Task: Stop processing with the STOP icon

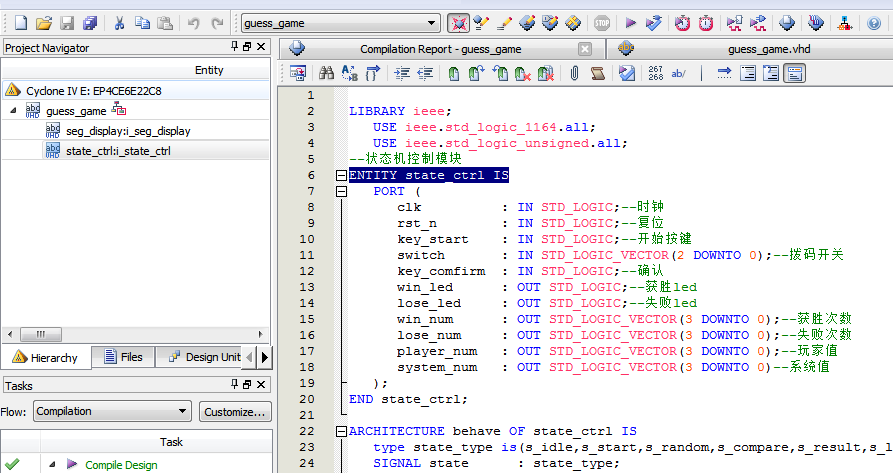Action: click(602, 23)
